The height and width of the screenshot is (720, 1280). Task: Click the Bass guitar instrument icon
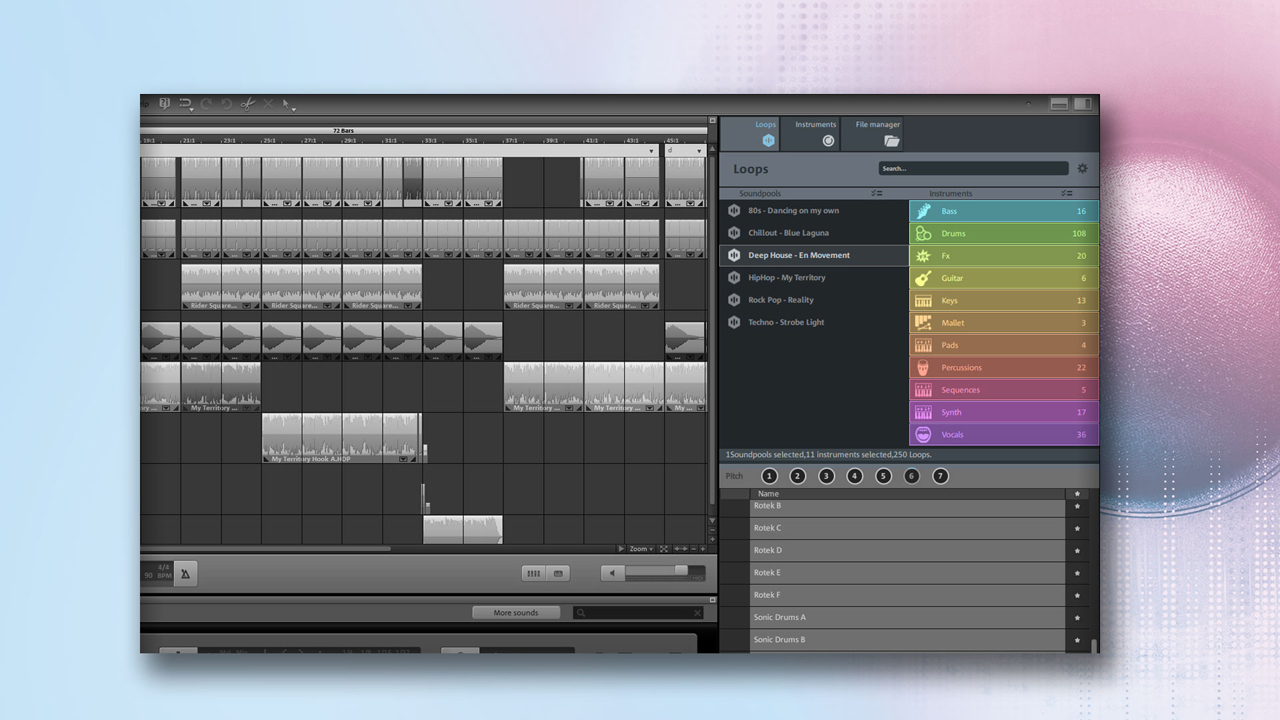point(923,211)
